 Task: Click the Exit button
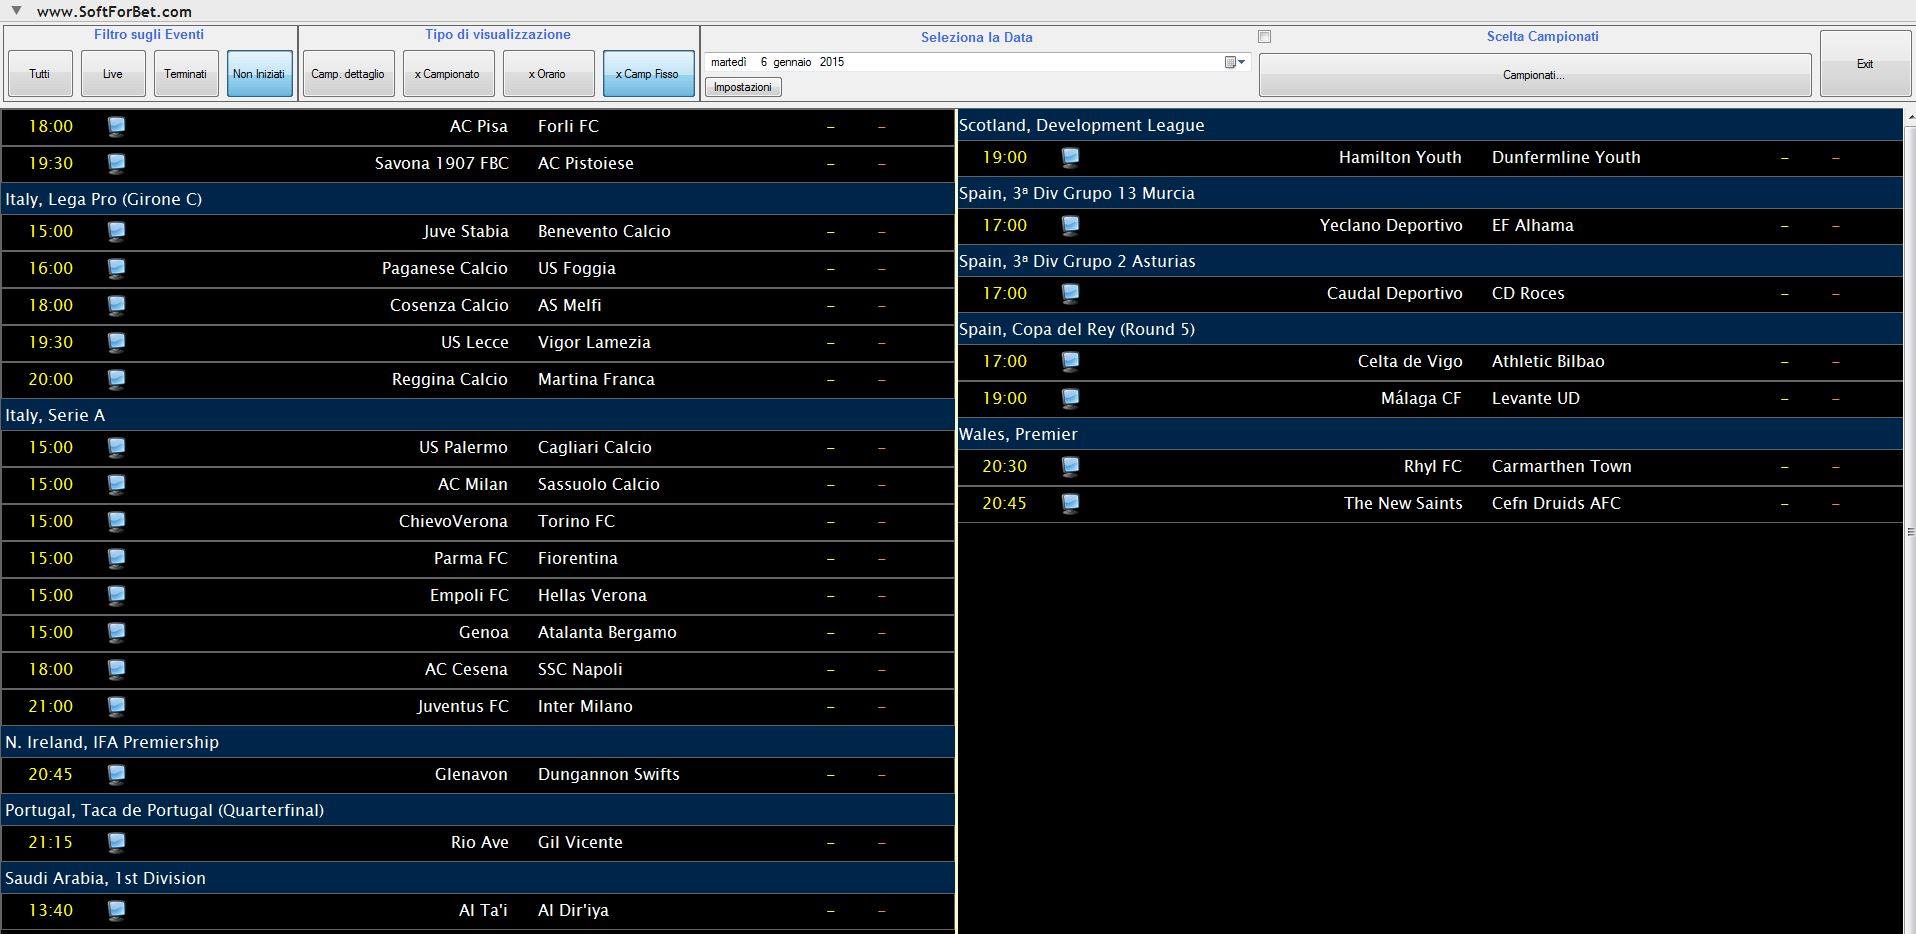tap(1865, 64)
